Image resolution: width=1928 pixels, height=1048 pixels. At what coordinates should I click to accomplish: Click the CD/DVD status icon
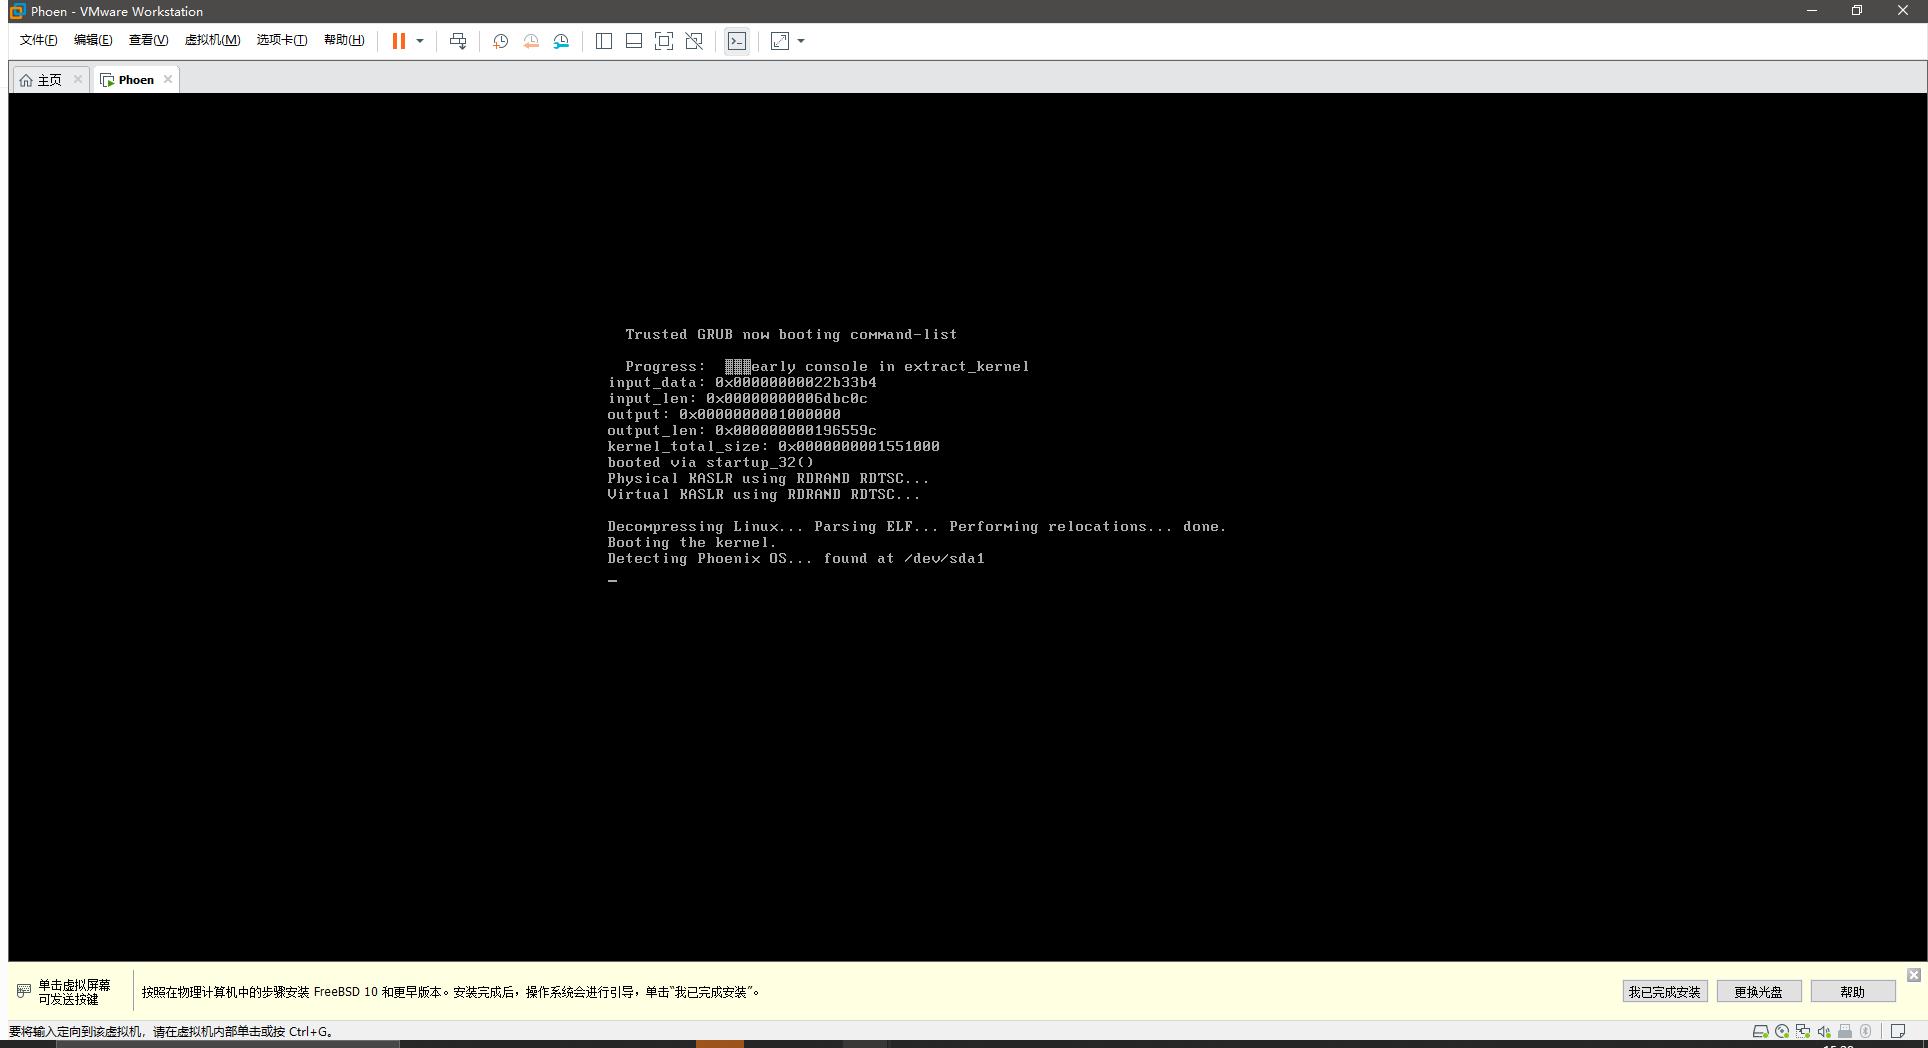(x=1782, y=1031)
